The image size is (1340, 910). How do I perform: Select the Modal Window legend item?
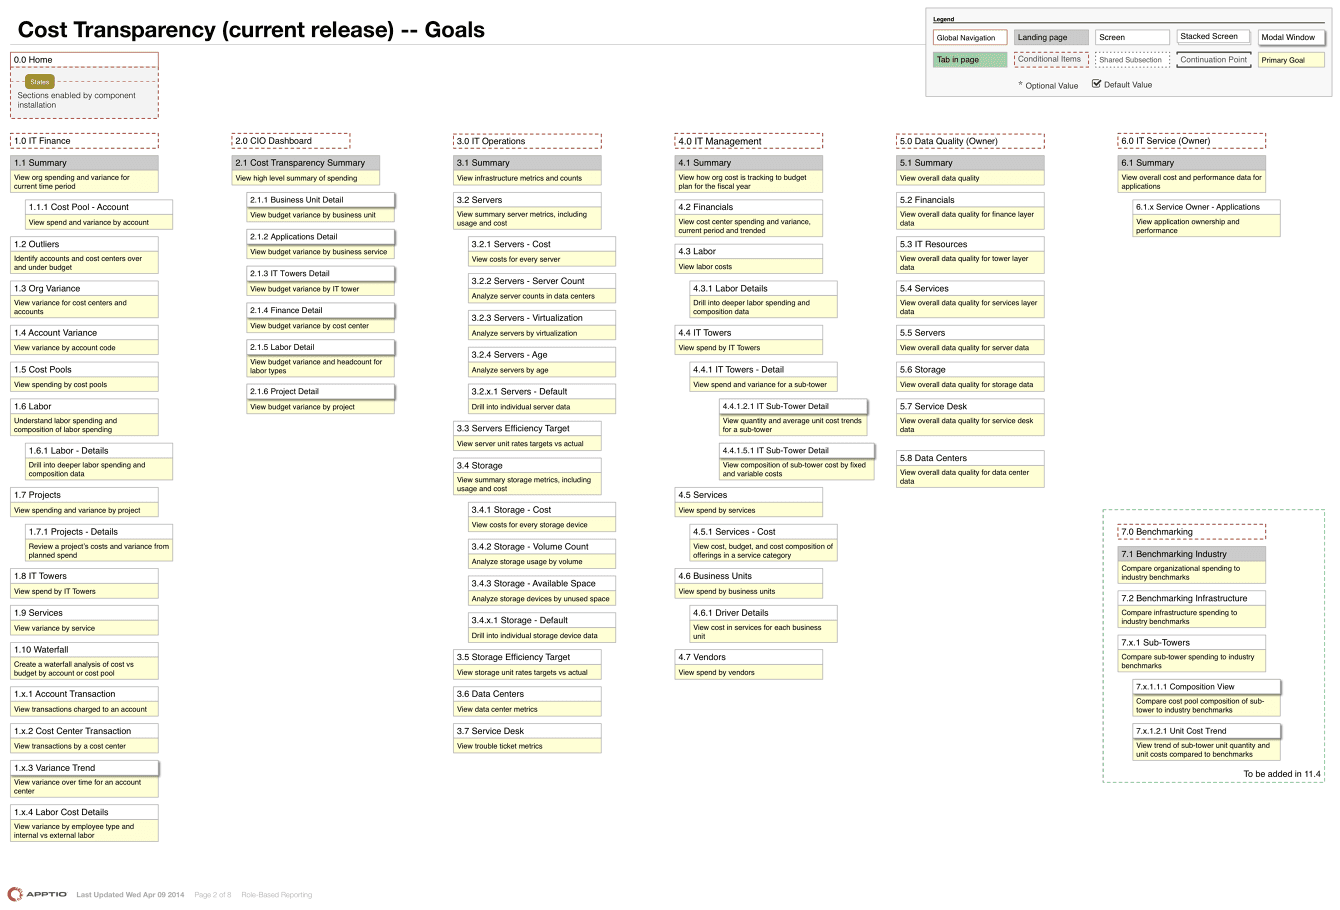(1290, 36)
